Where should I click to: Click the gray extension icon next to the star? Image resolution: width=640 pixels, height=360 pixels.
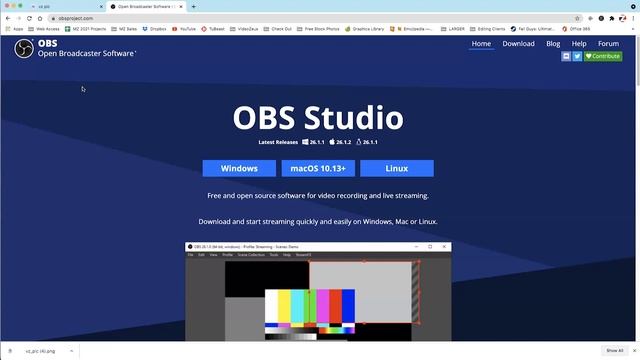(590, 18)
